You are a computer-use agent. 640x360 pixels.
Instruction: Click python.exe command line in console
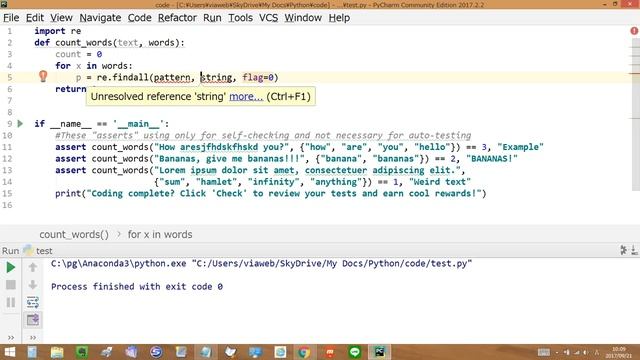[261, 264]
